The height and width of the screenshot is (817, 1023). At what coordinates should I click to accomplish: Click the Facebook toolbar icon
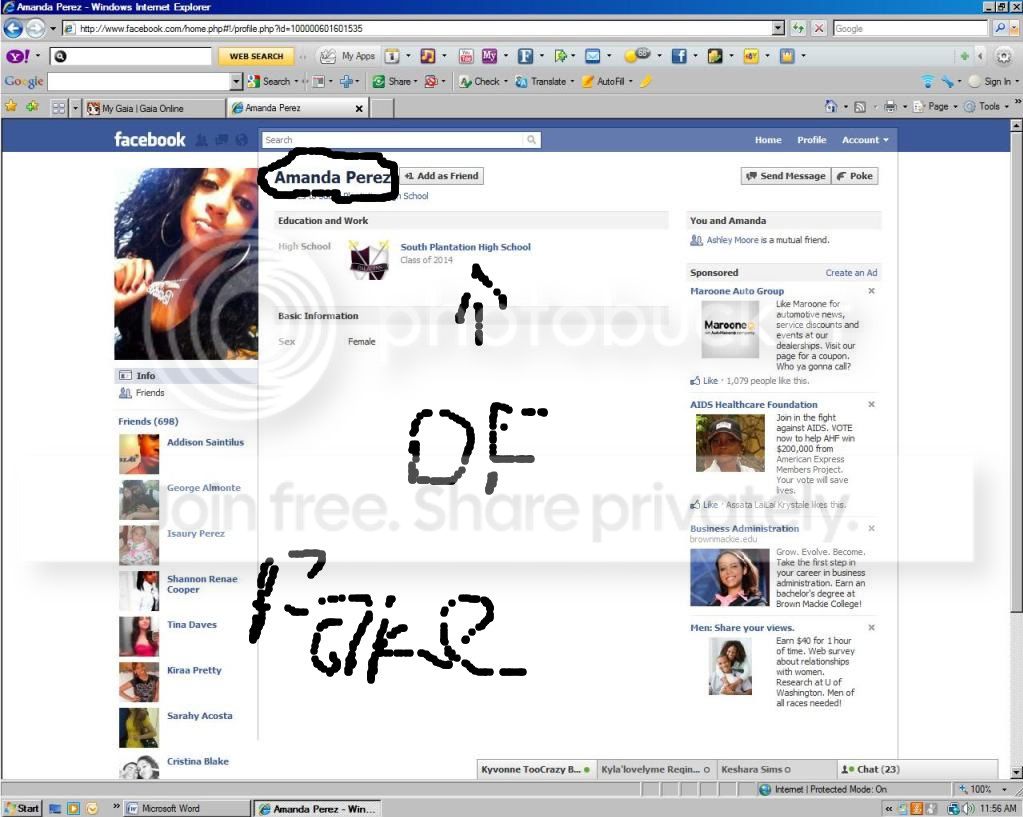coord(679,56)
